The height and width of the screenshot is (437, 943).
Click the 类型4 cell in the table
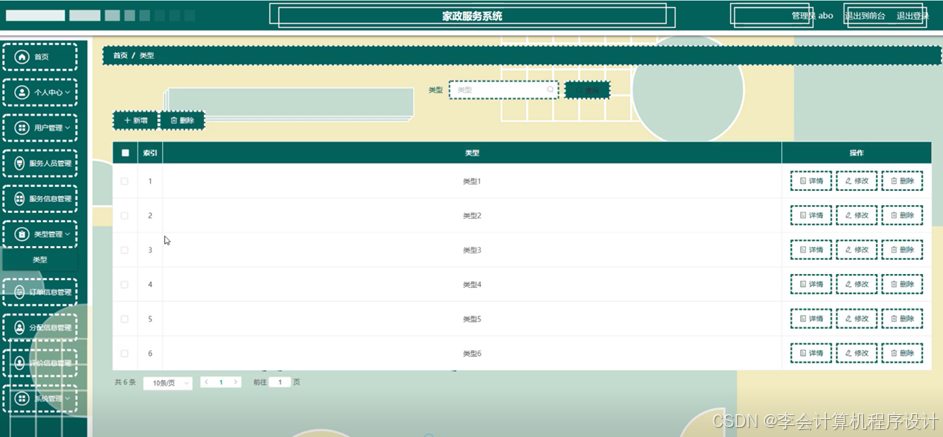pos(472,284)
